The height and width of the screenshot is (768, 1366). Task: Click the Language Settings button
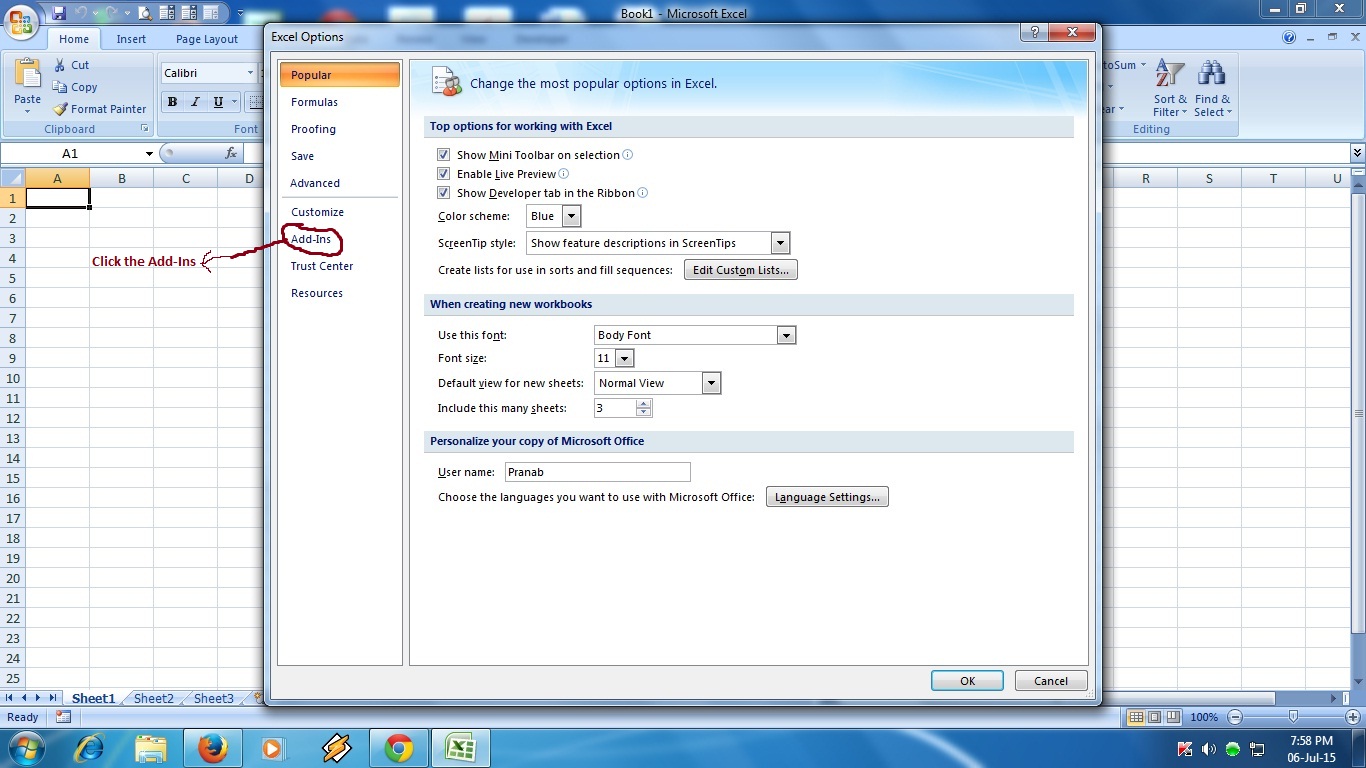tap(827, 497)
